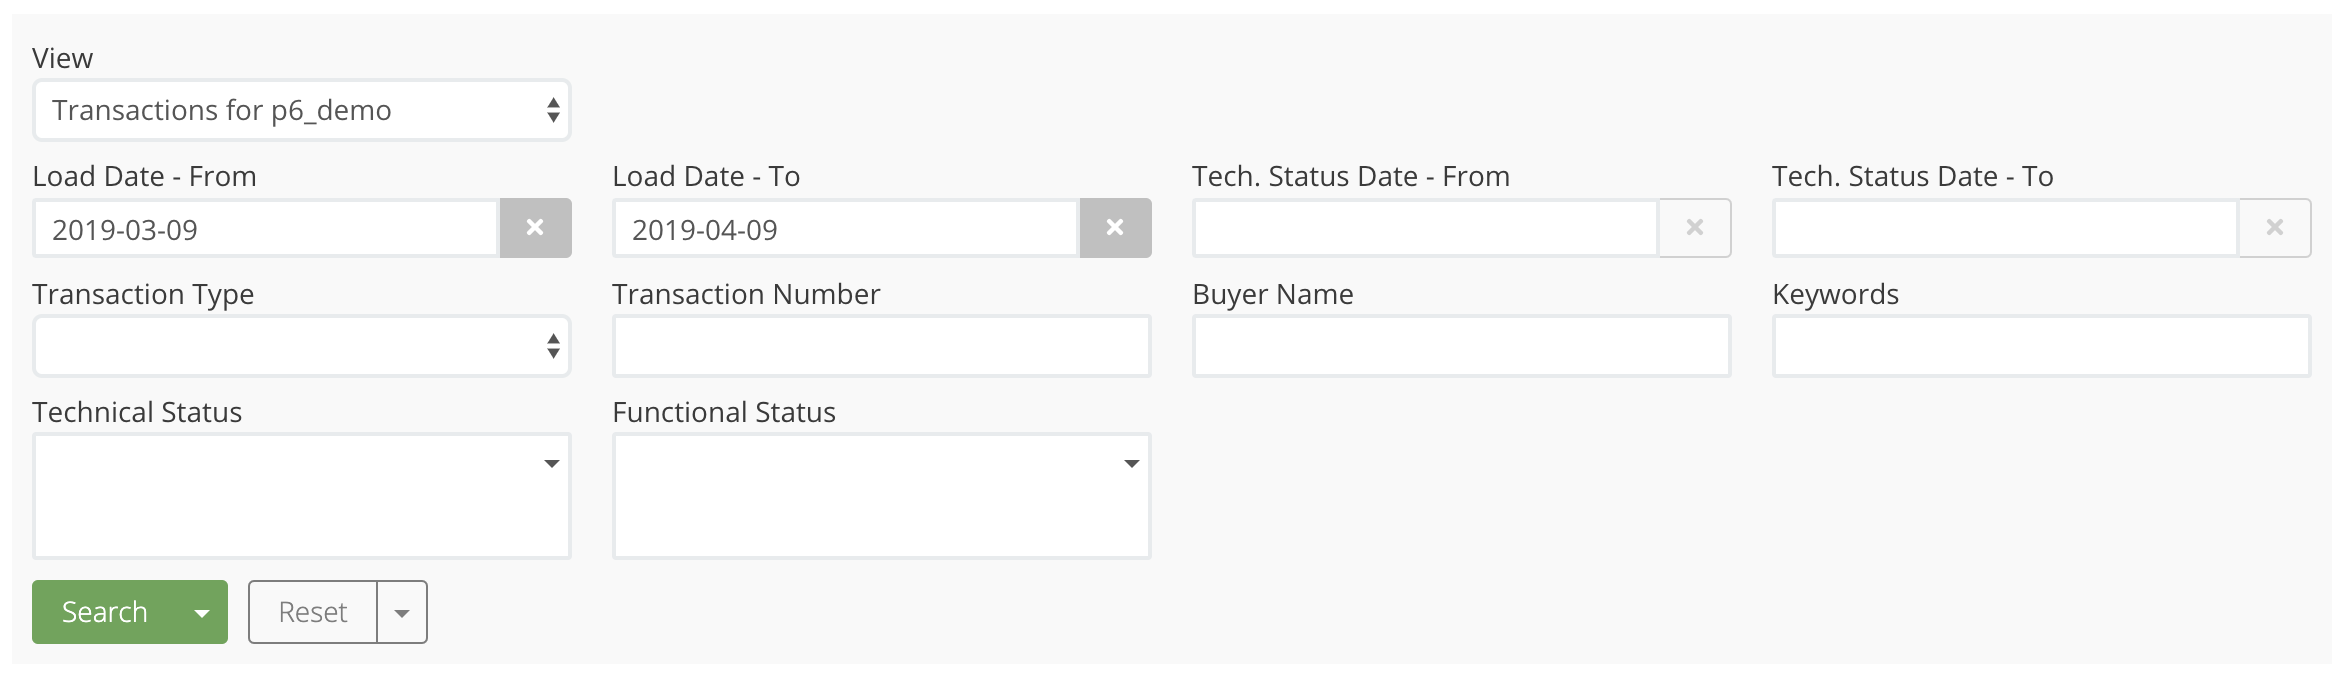Open the Search button's dropdown arrow
The image size is (2338, 678).
202,612
